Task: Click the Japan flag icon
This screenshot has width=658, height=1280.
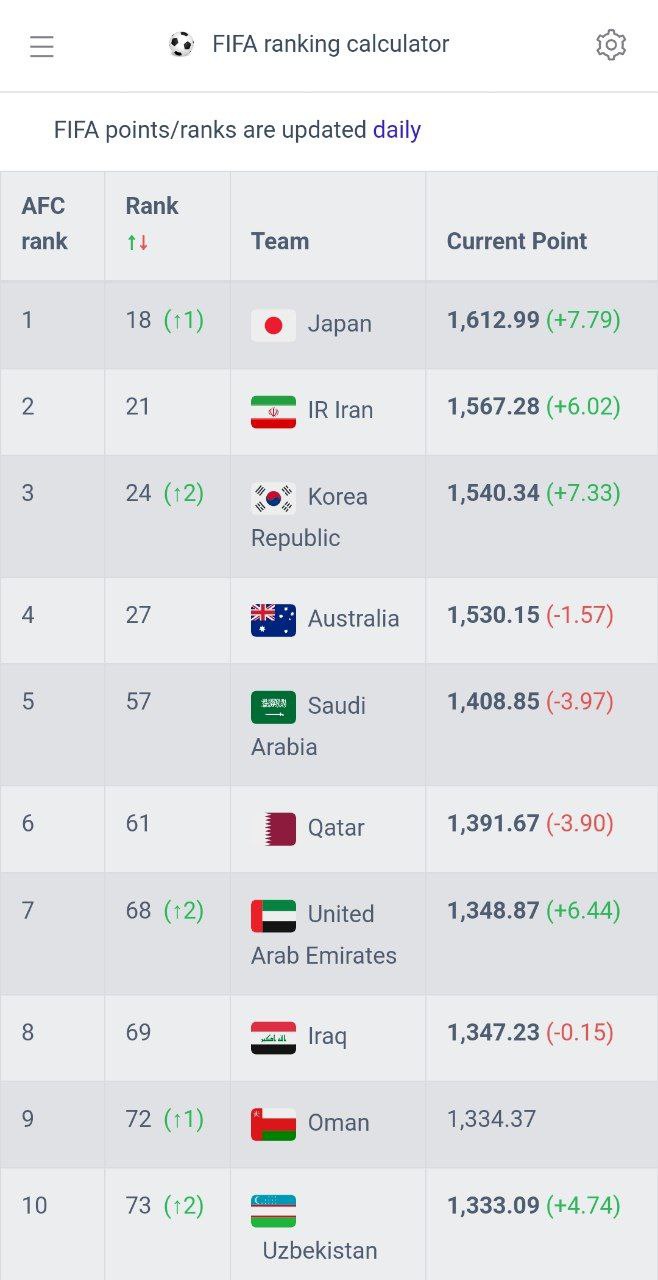Action: pos(273,324)
